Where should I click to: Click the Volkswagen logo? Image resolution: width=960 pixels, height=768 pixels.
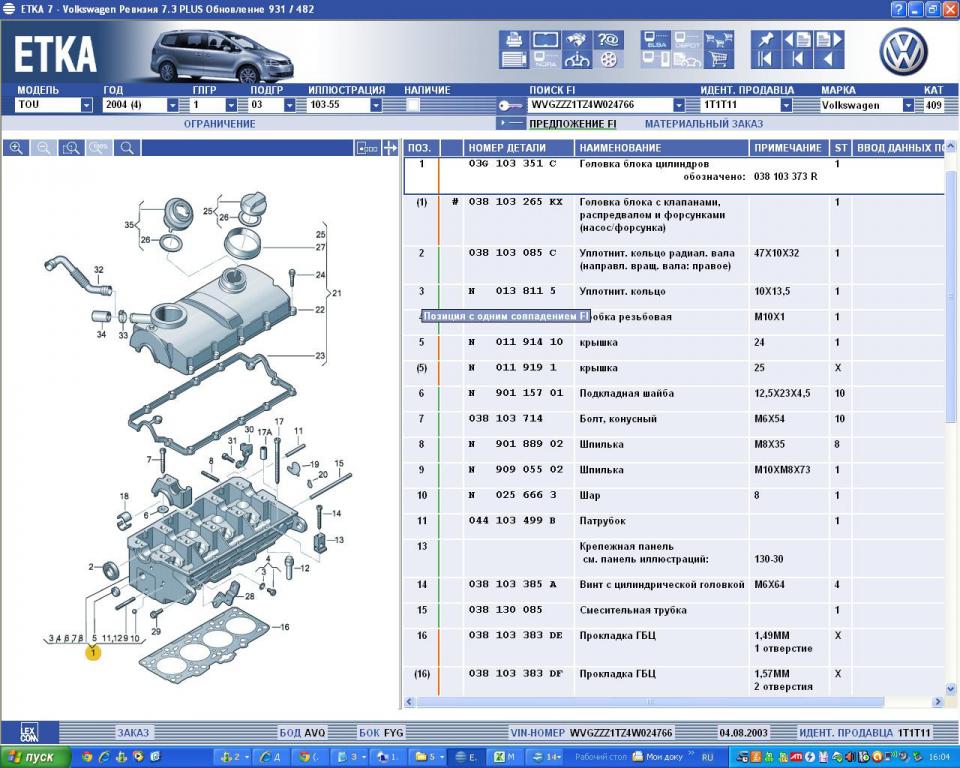(x=902, y=53)
